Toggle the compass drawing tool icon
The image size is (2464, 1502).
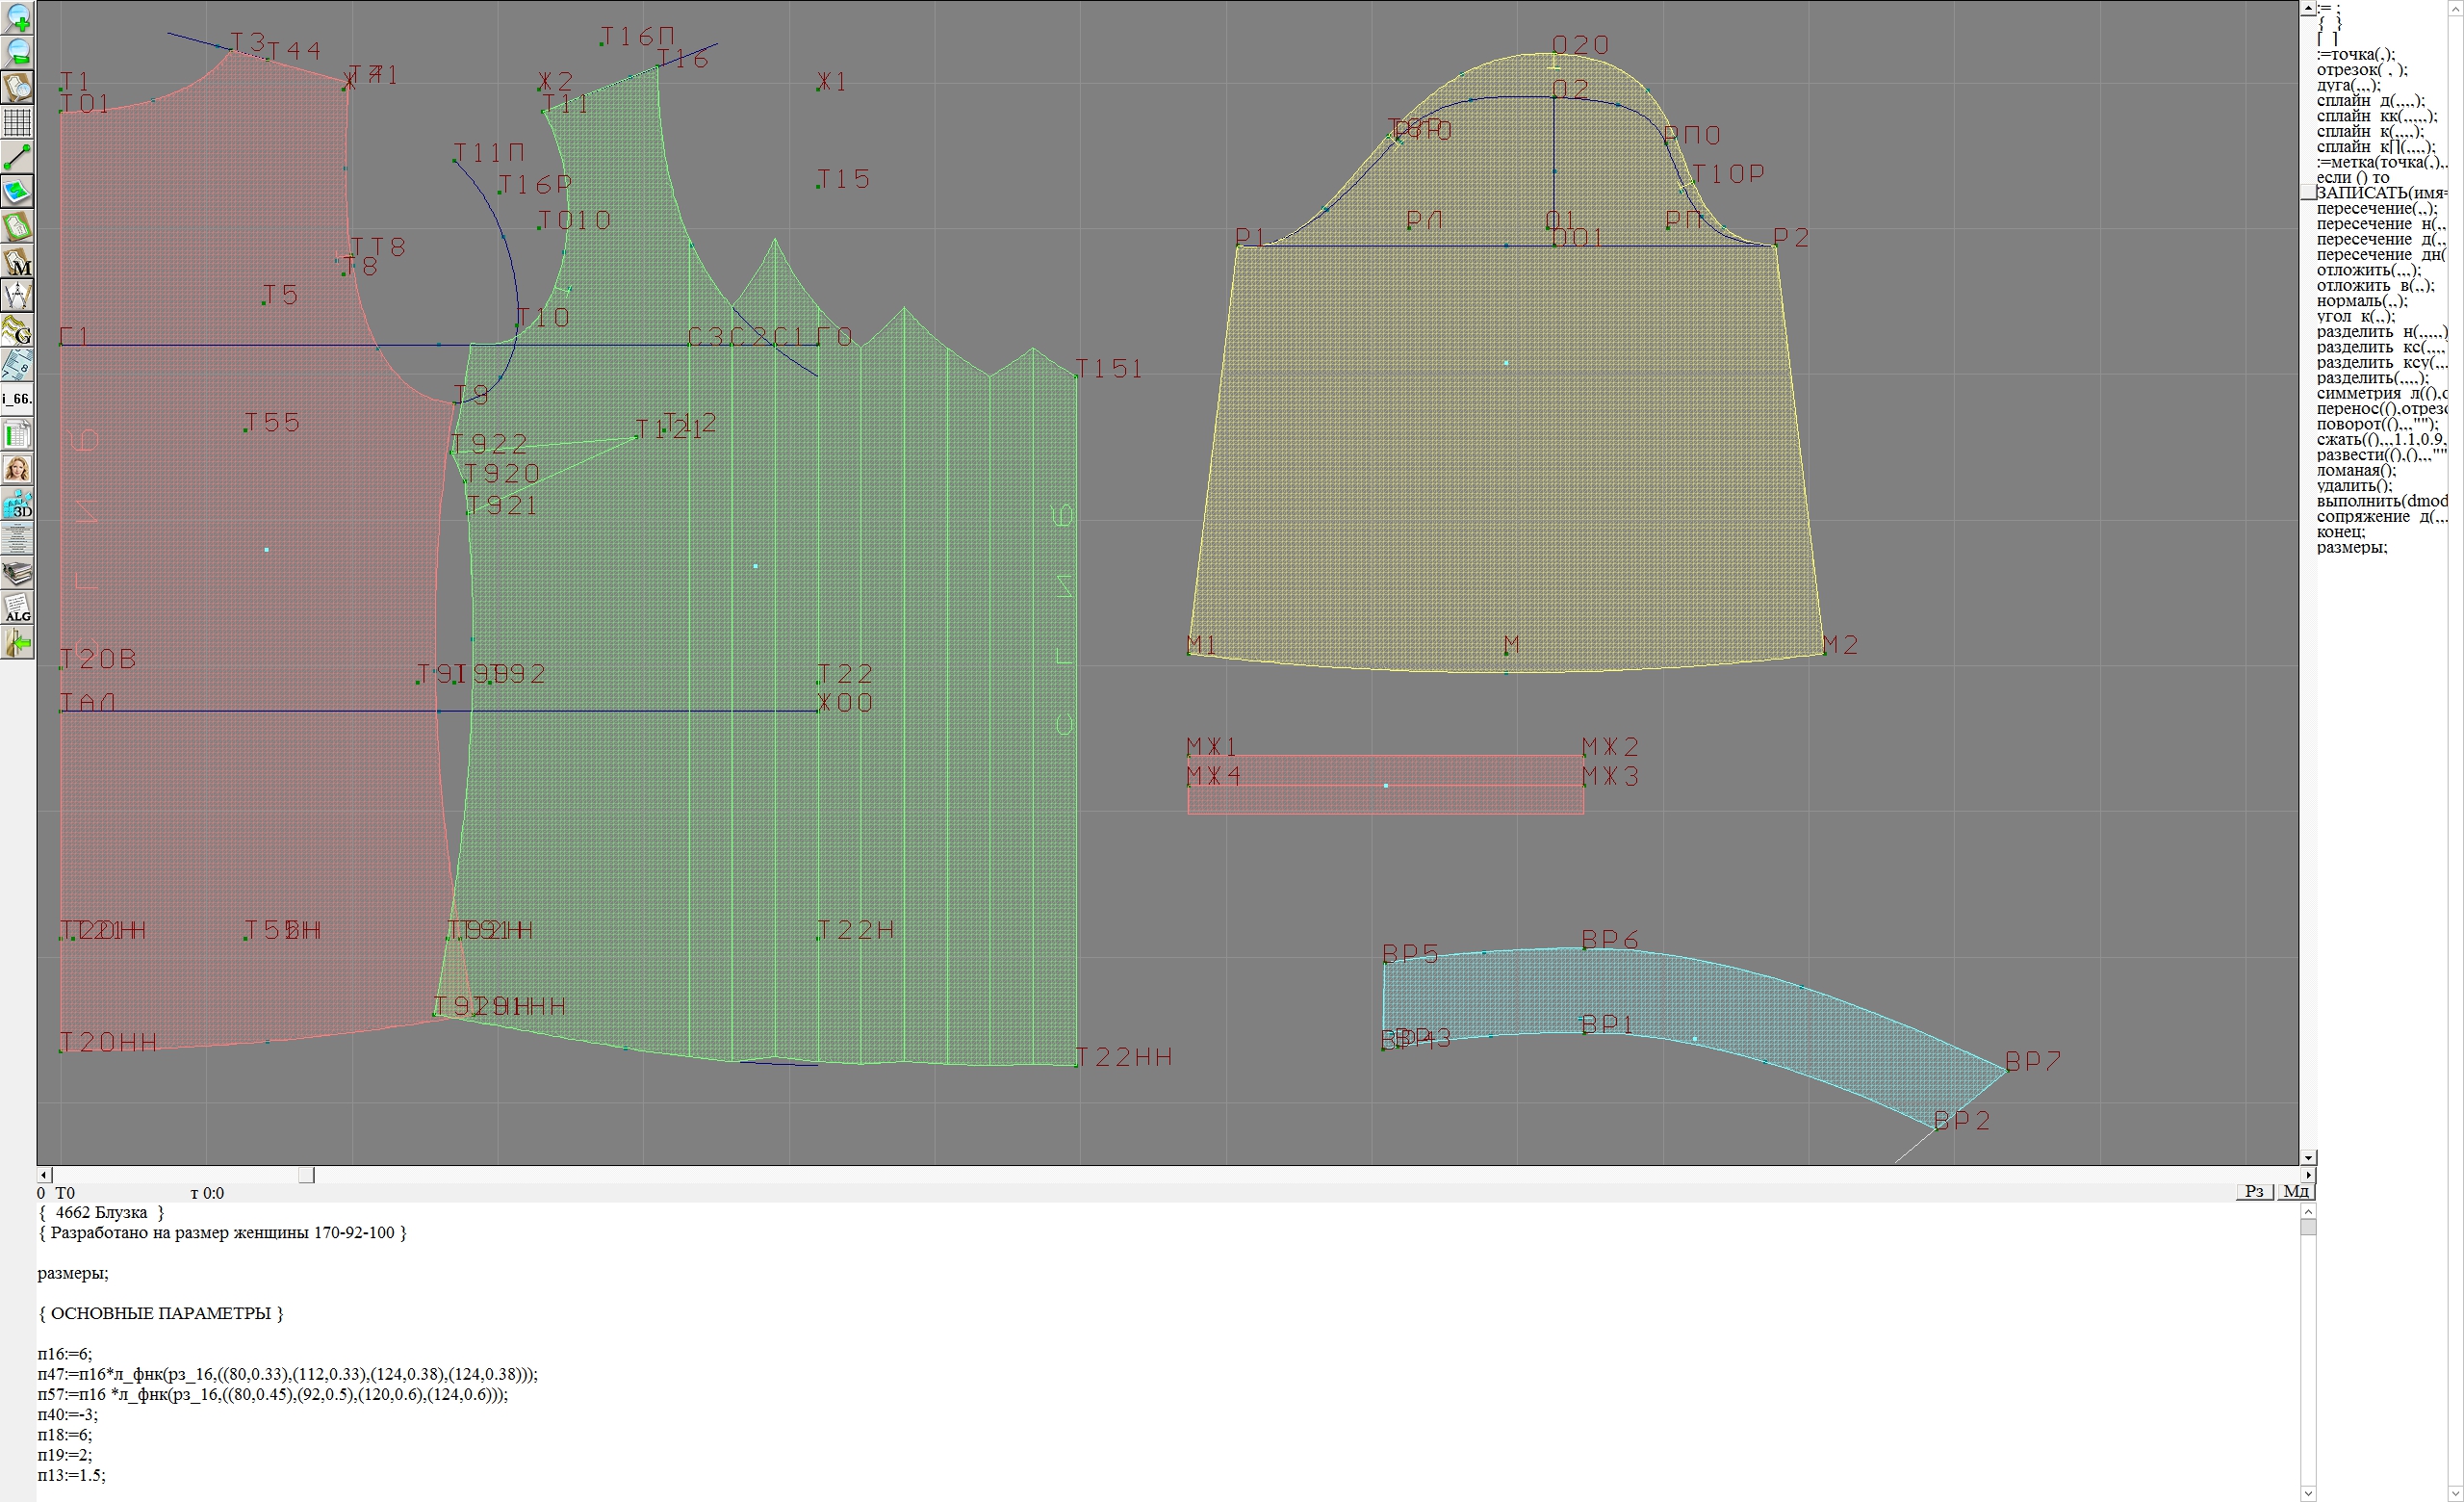point(17,296)
